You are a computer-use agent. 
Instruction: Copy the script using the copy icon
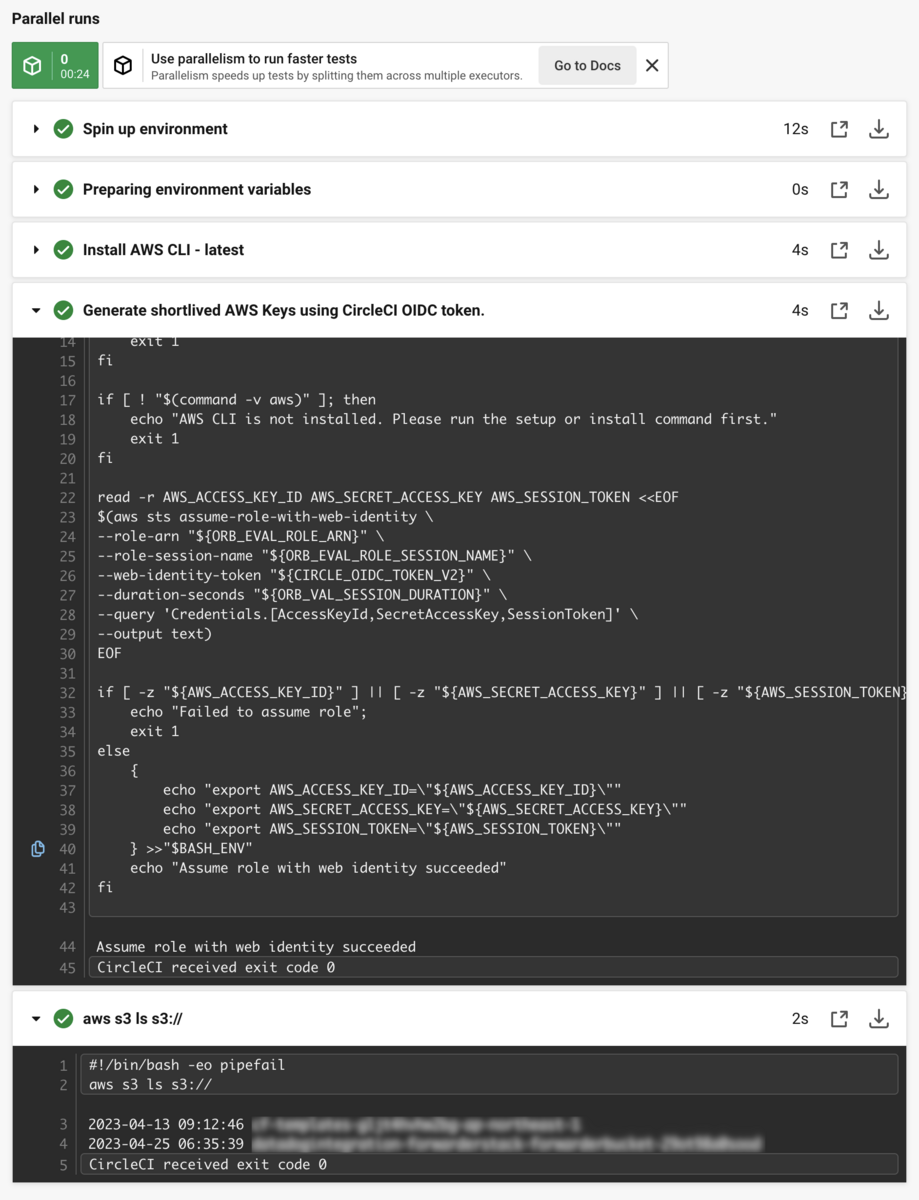(x=37, y=848)
